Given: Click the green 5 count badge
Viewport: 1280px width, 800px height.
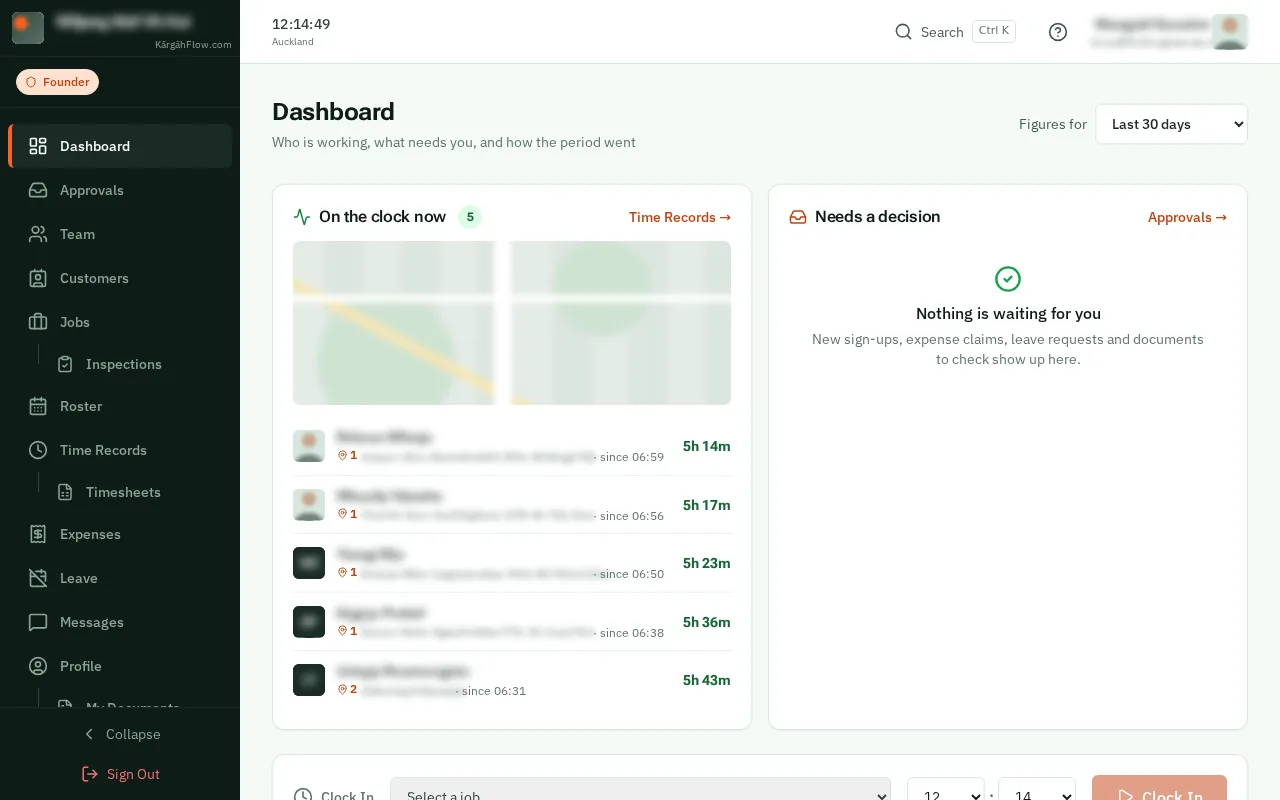Looking at the screenshot, I should (470, 217).
